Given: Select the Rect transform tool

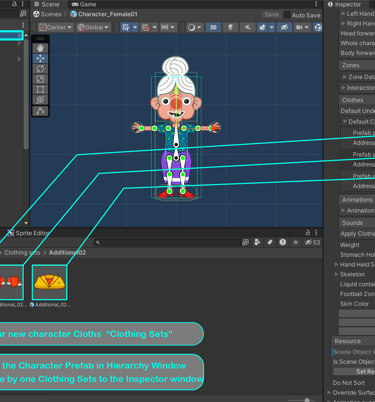Looking at the screenshot, I should pos(40,90).
